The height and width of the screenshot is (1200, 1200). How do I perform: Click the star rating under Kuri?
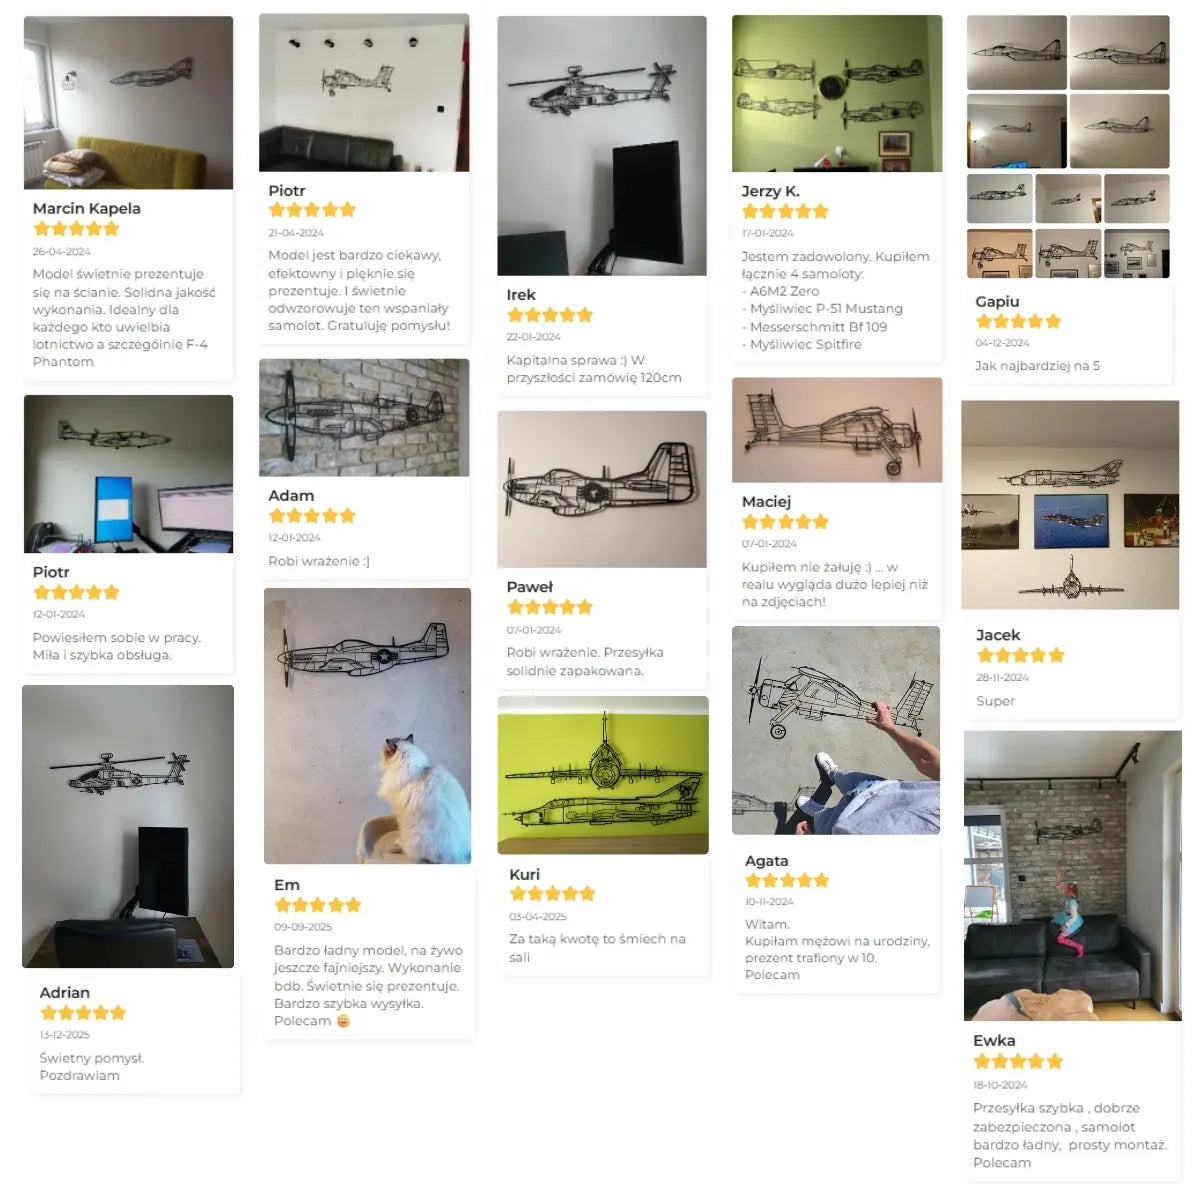pos(552,894)
